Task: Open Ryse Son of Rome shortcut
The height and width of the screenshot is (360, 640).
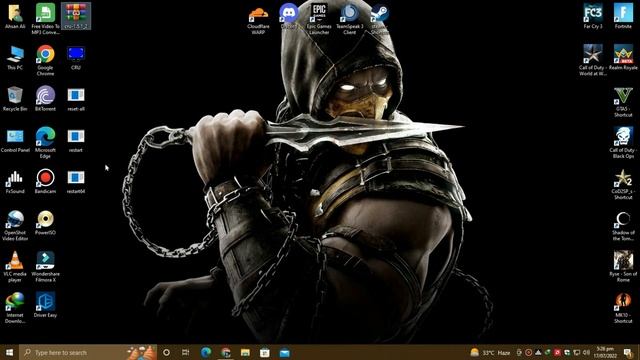Action: (623, 267)
